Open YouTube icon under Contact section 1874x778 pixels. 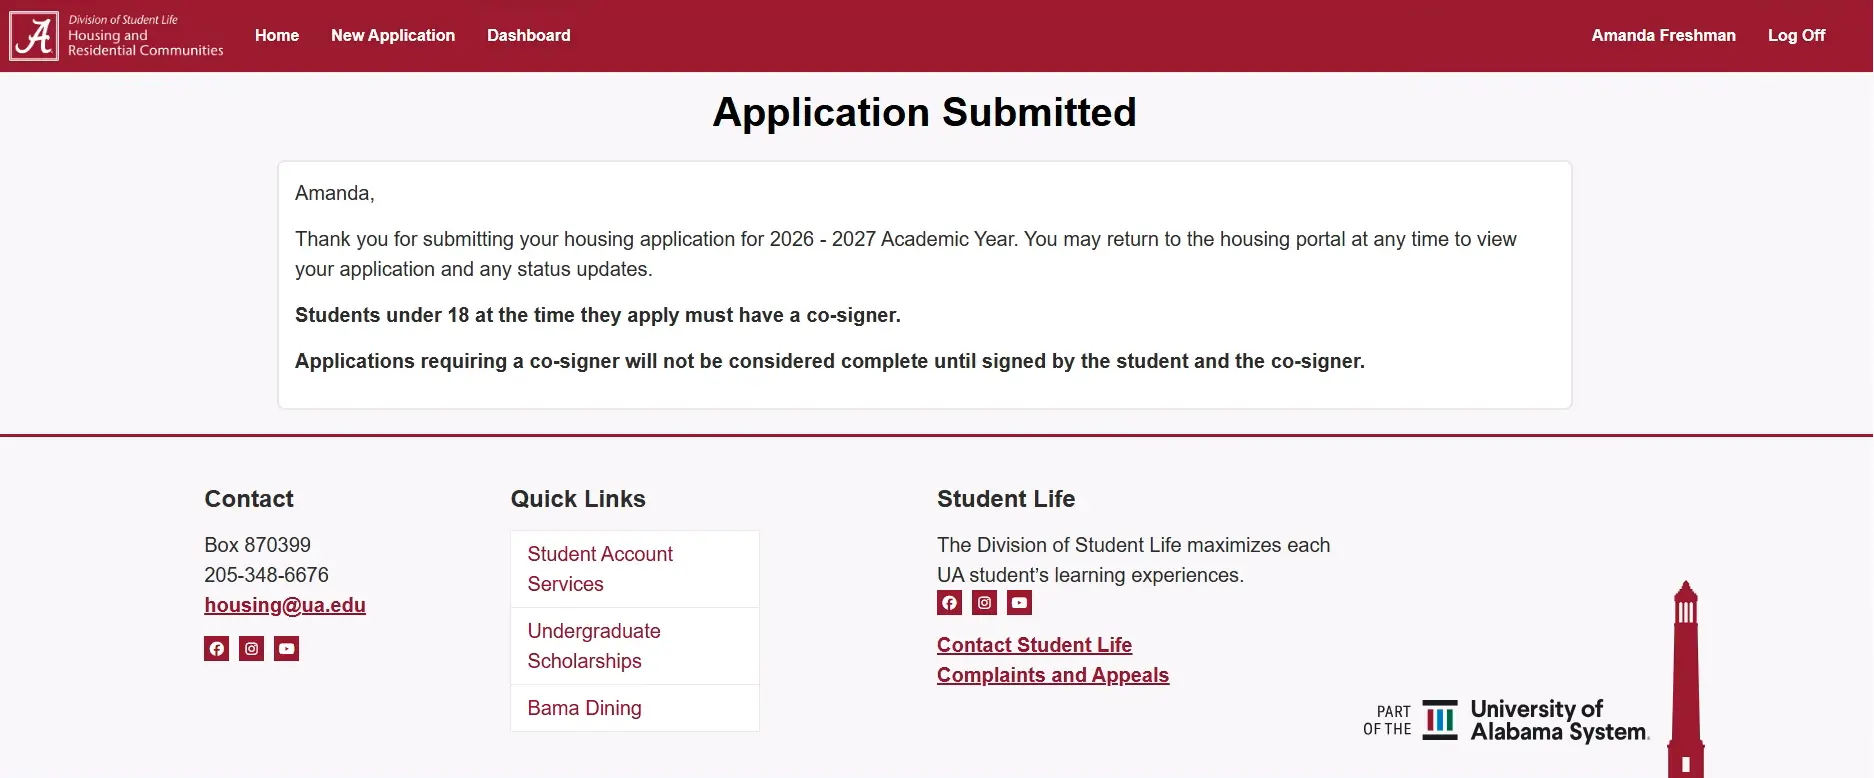pos(287,649)
